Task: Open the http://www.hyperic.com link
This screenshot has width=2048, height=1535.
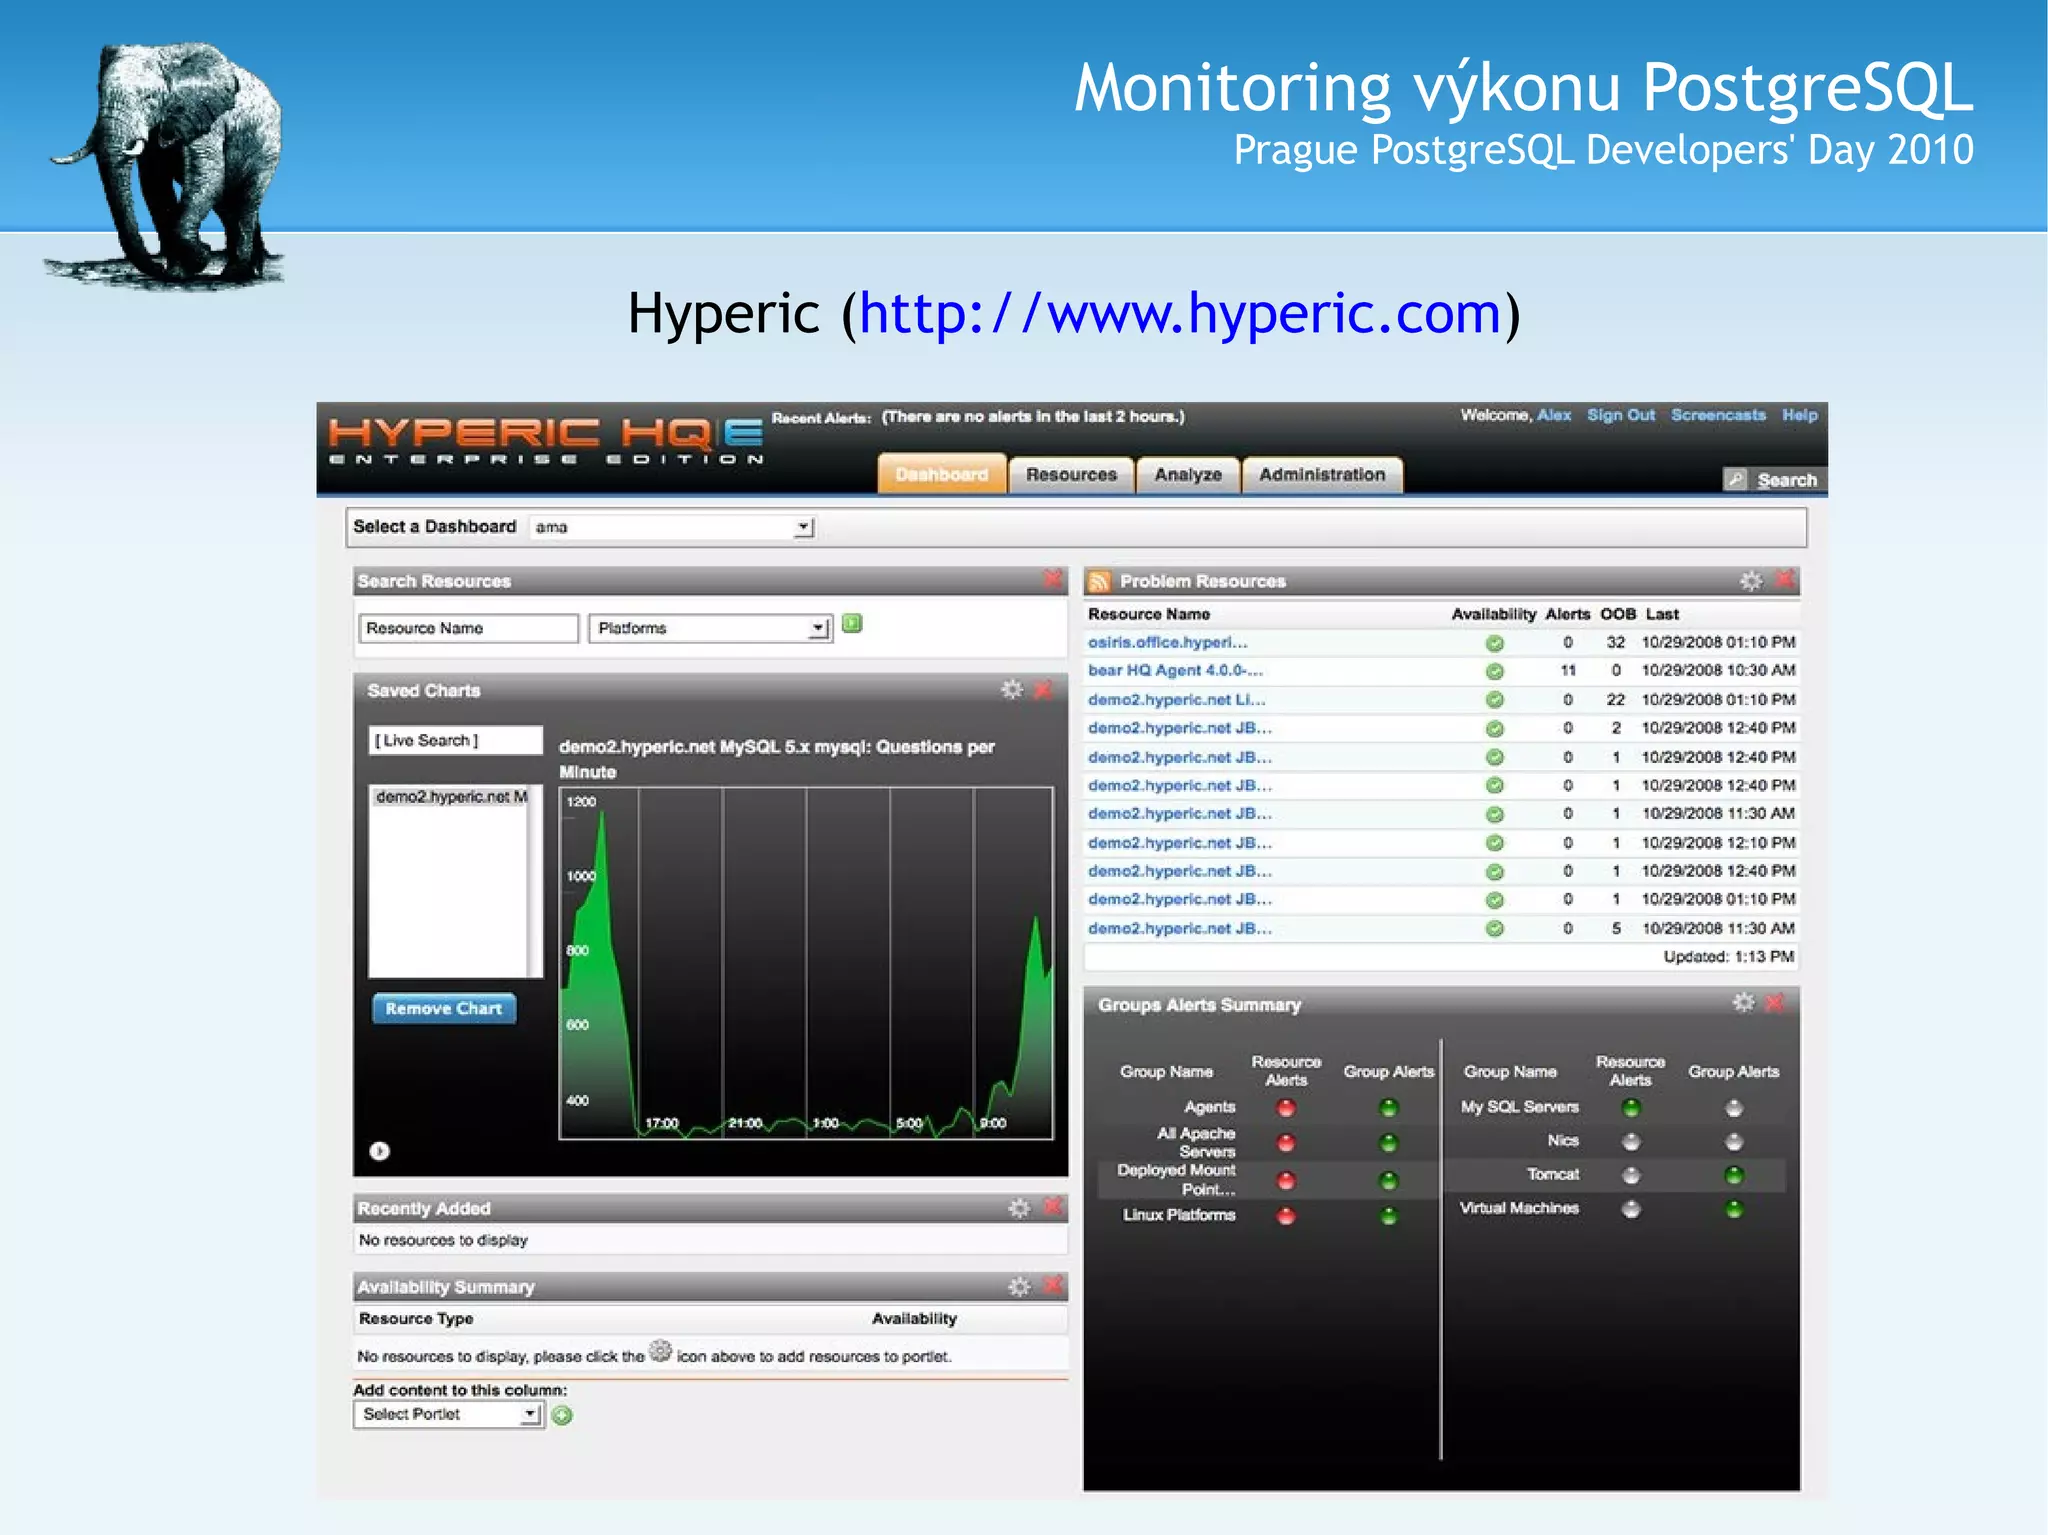Action: tap(1180, 313)
